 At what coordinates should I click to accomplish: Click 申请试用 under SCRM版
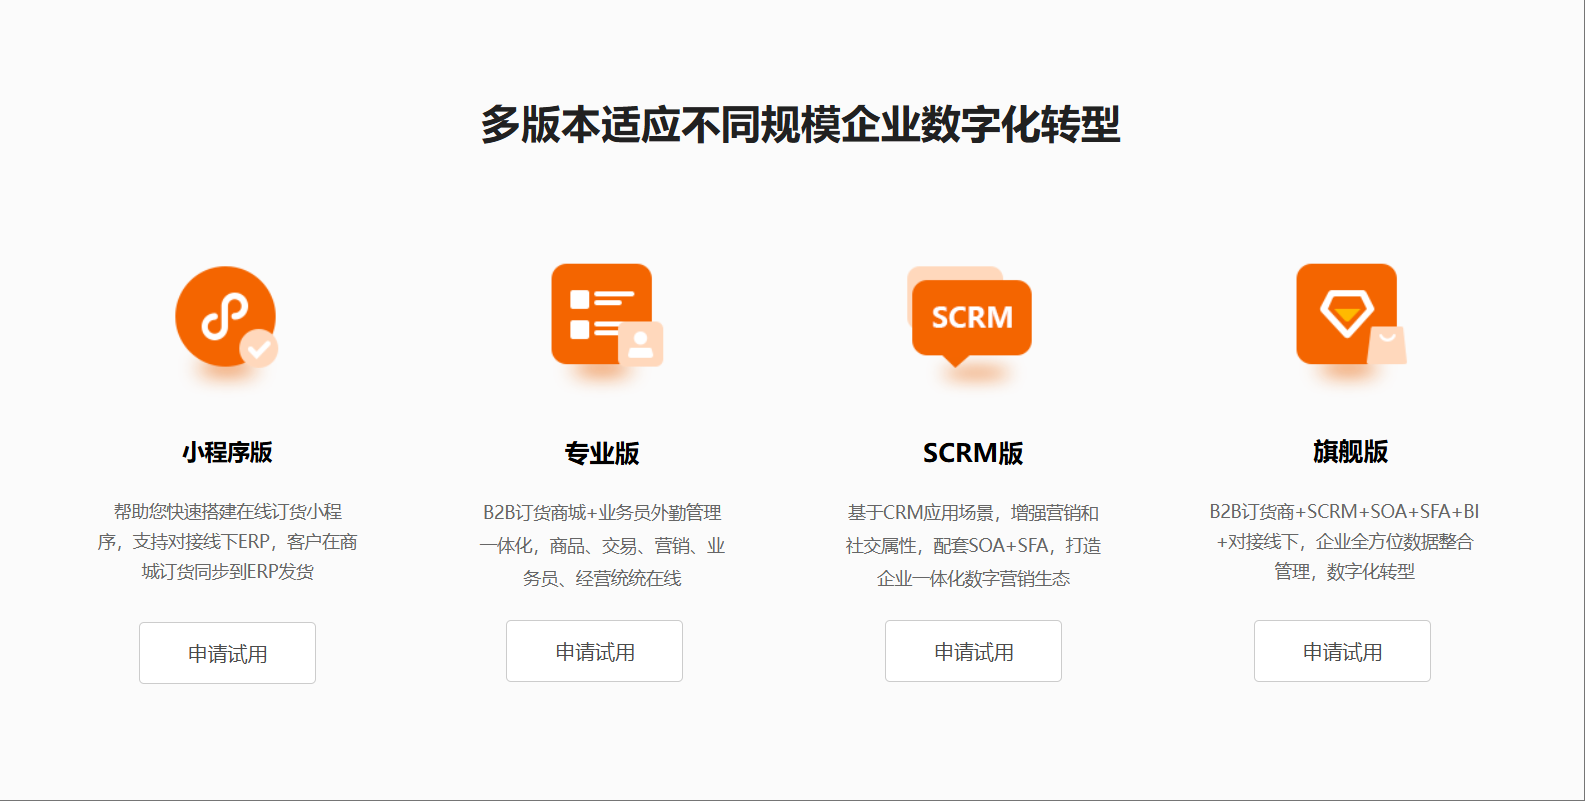click(x=973, y=651)
